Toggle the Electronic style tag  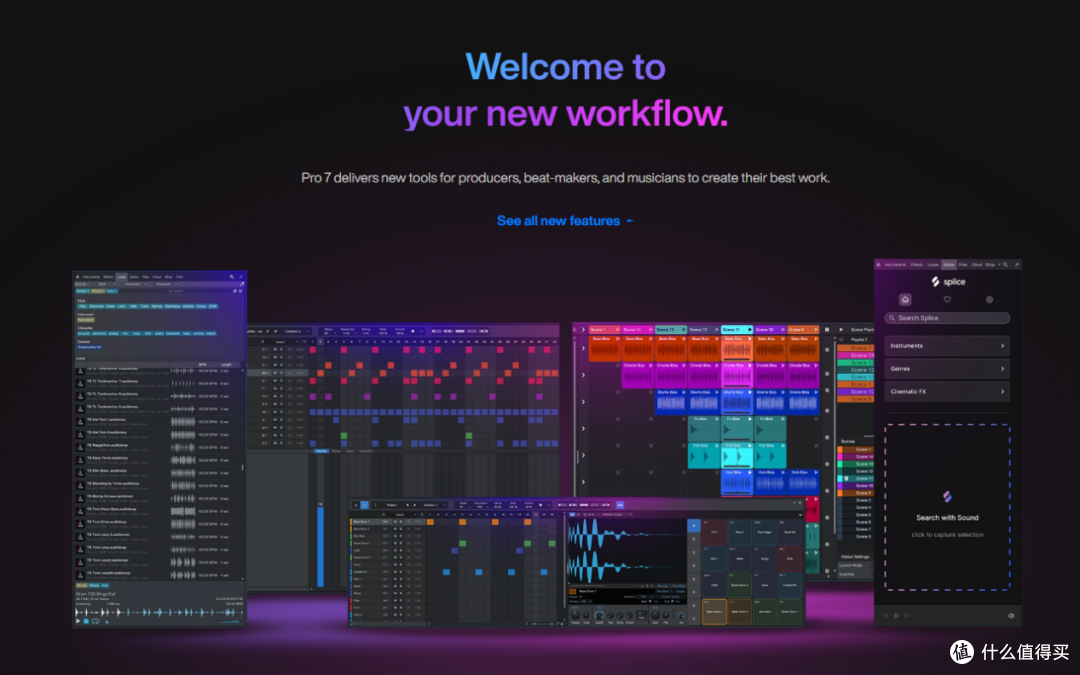(96, 307)
